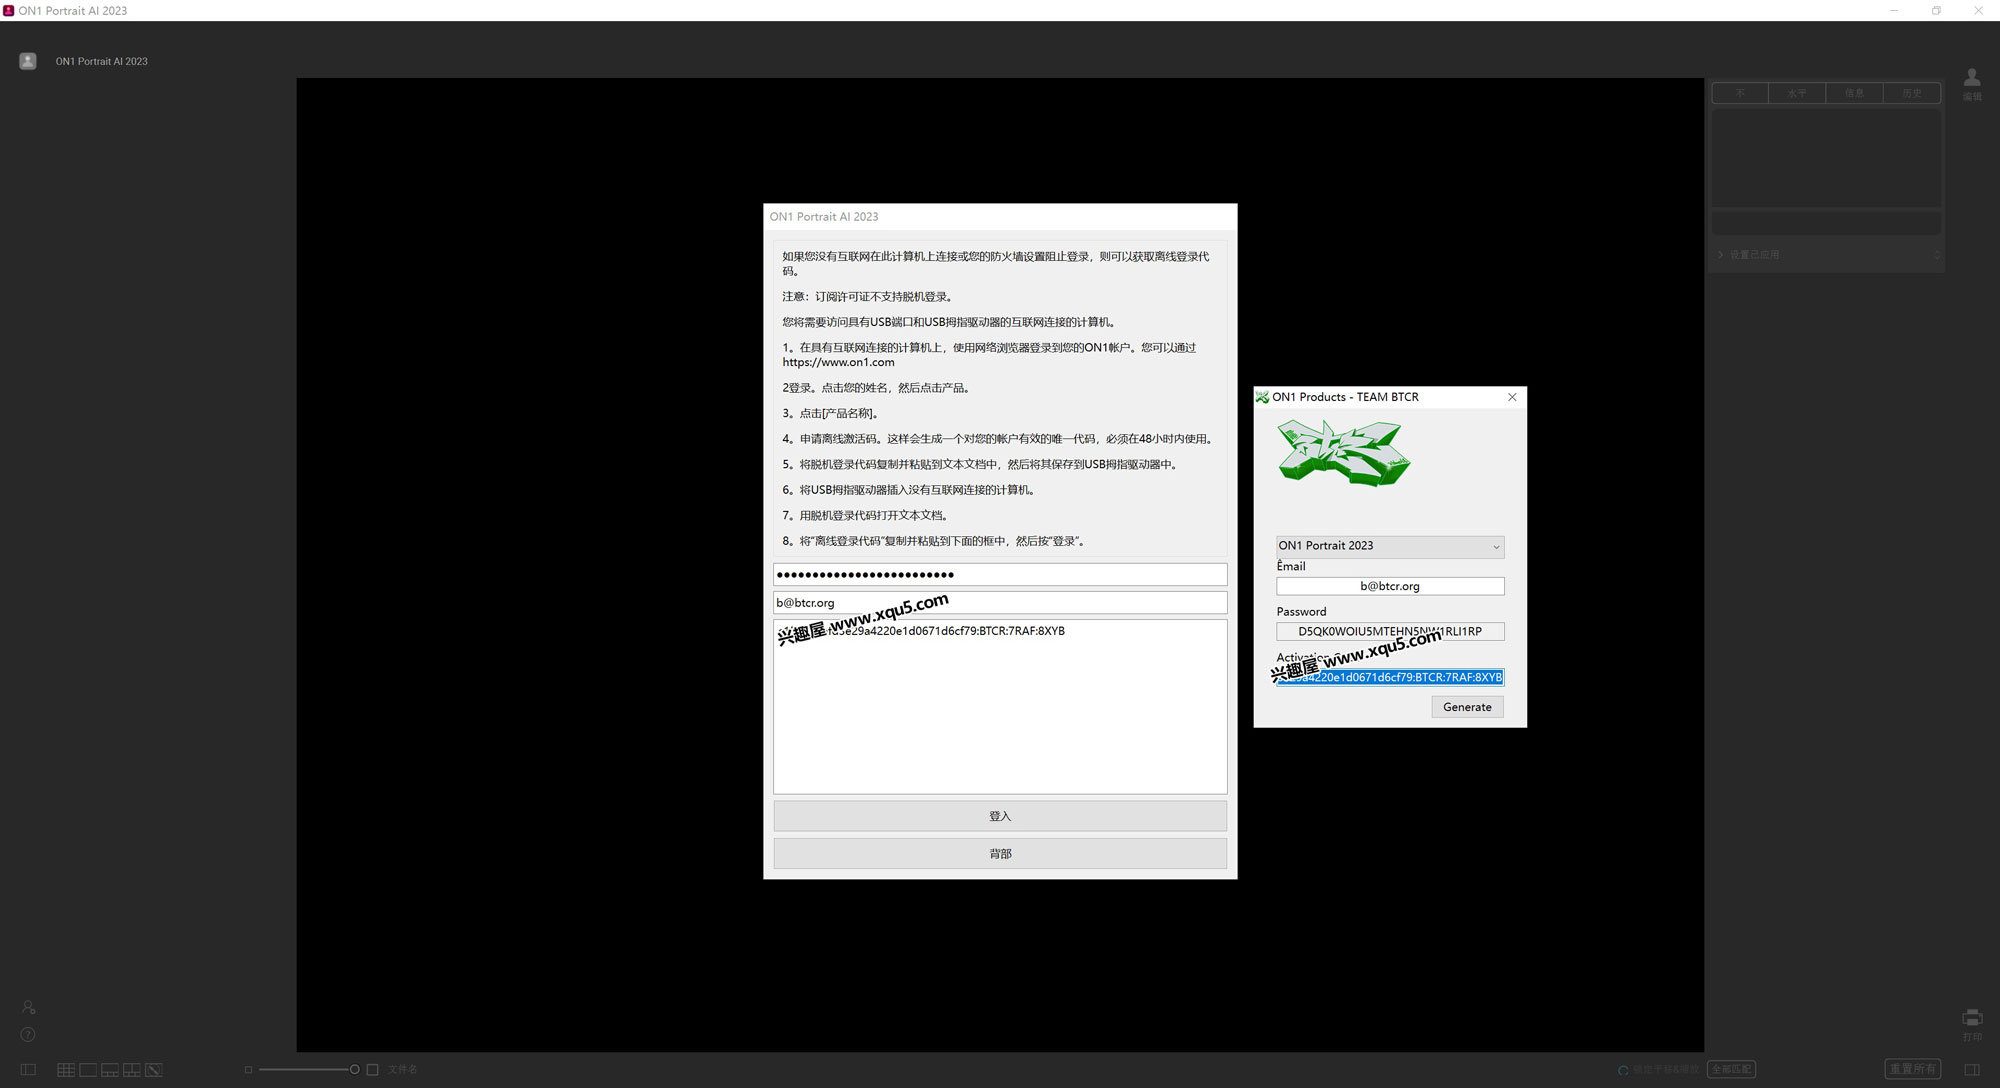The width and height of the screenshot is (2000, 1088).
Task: Click the masked password field in login dialog
Action: coord(1000,575)
